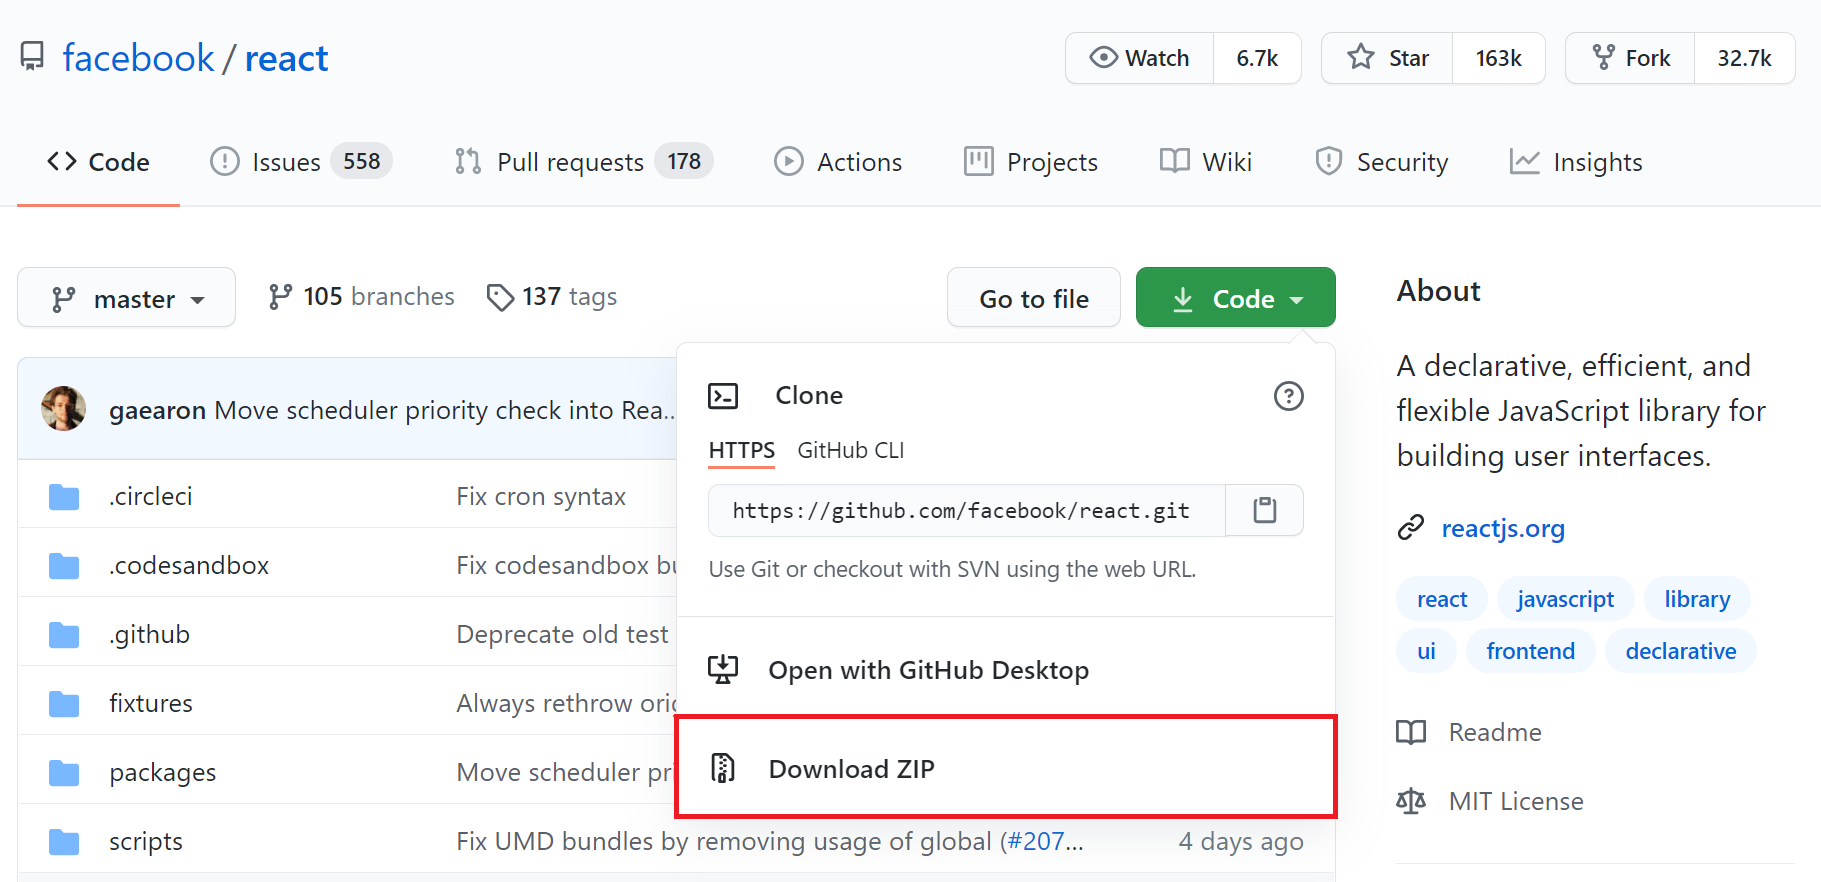Open Fix cron syntax commit message

[x=541, y=496]
